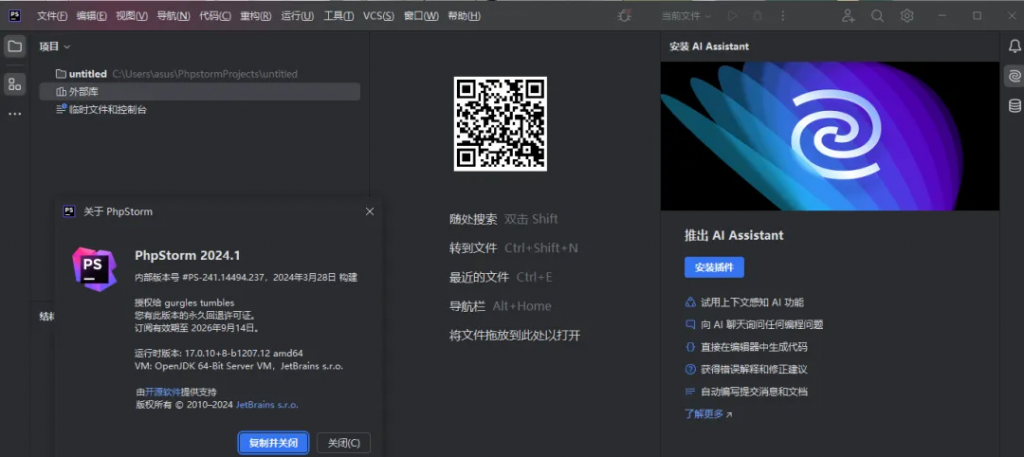
Task: Click the 复制并关闭 button
Action: [x=273, y=443]
